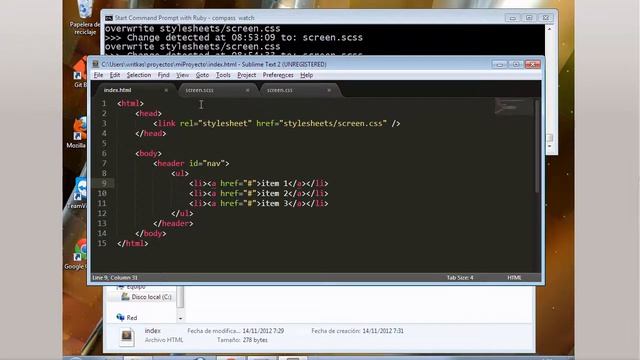Click the rel="stylesheet" attribute on line 3
Viewport: 640px width, 360px height.
tap(216, 124)
